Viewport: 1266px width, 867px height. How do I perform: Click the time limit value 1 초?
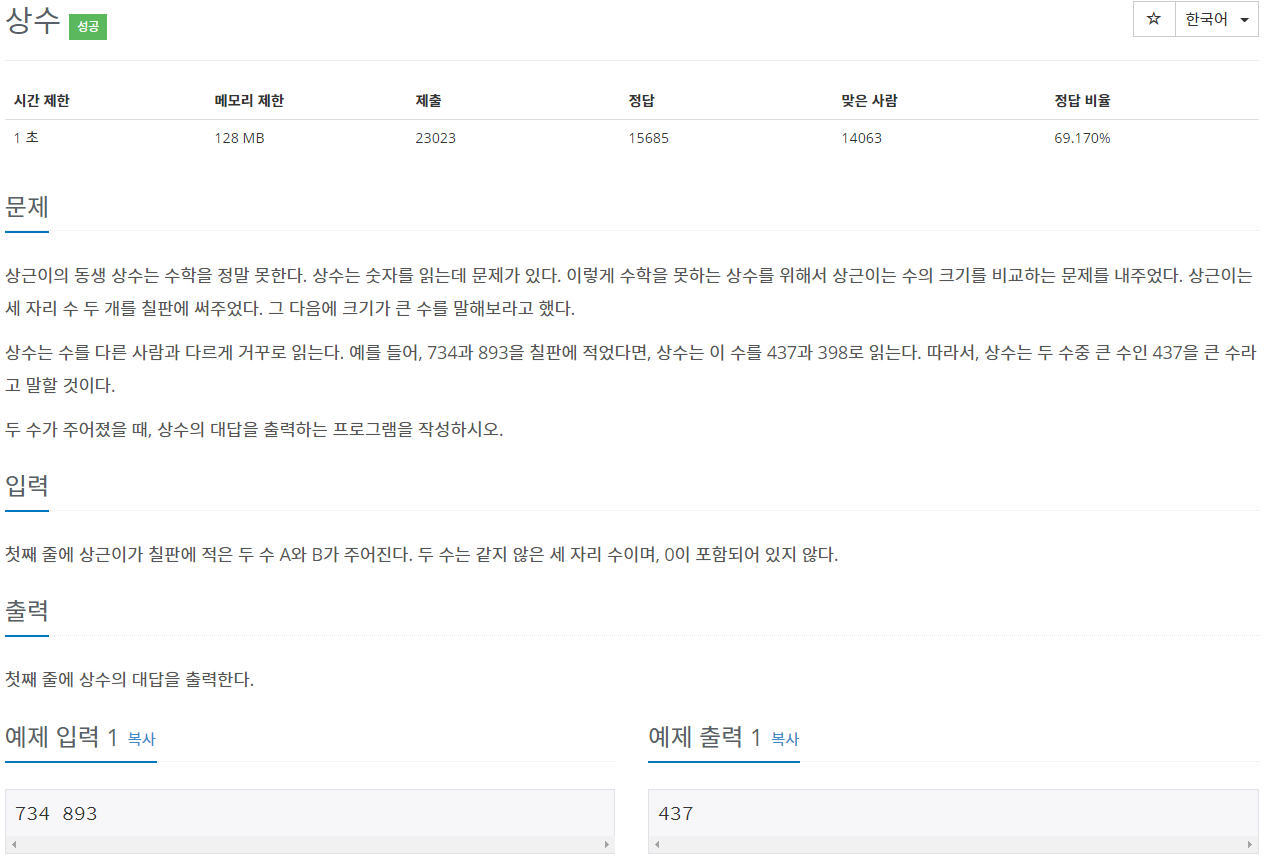(x=26, y=138)
